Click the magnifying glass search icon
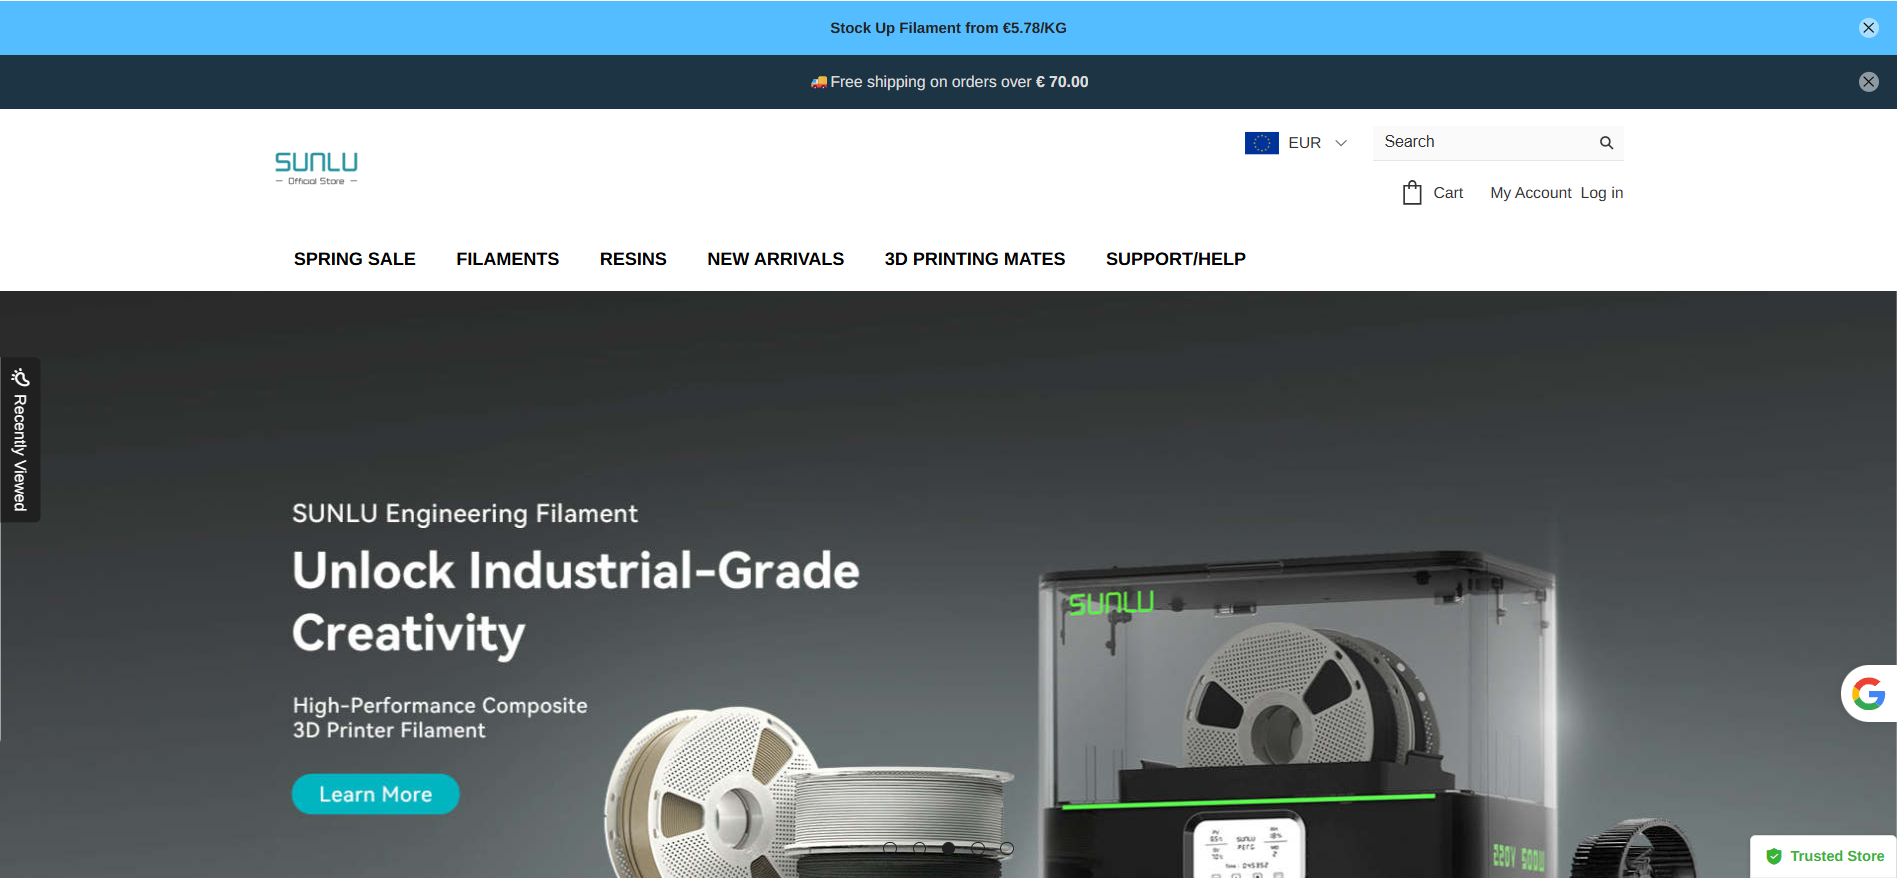This screenshot has height=878, width=1897. 1606,143
